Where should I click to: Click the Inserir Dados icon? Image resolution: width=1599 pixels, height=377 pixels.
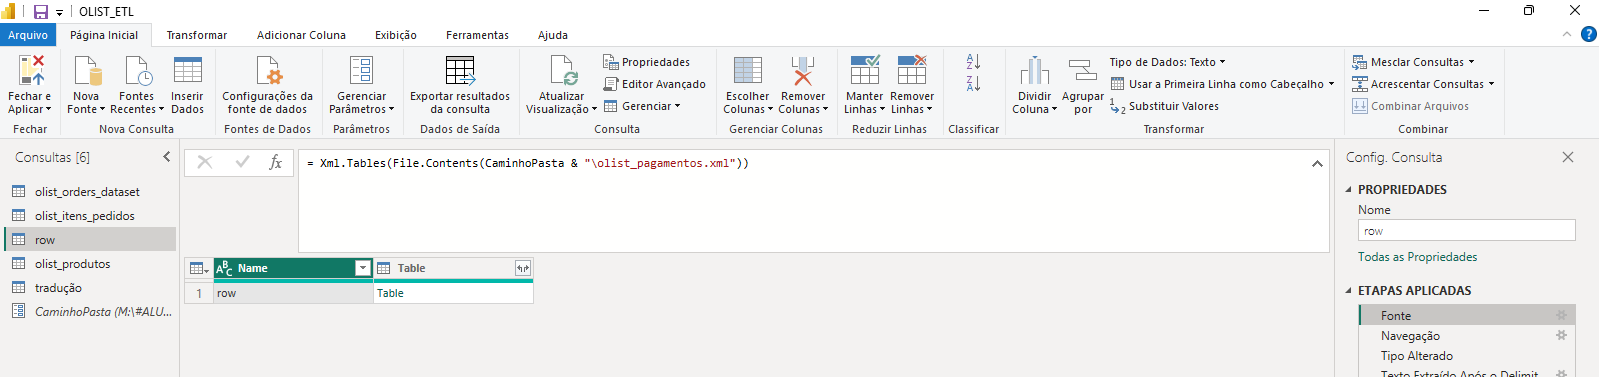(x=187, y=71)
